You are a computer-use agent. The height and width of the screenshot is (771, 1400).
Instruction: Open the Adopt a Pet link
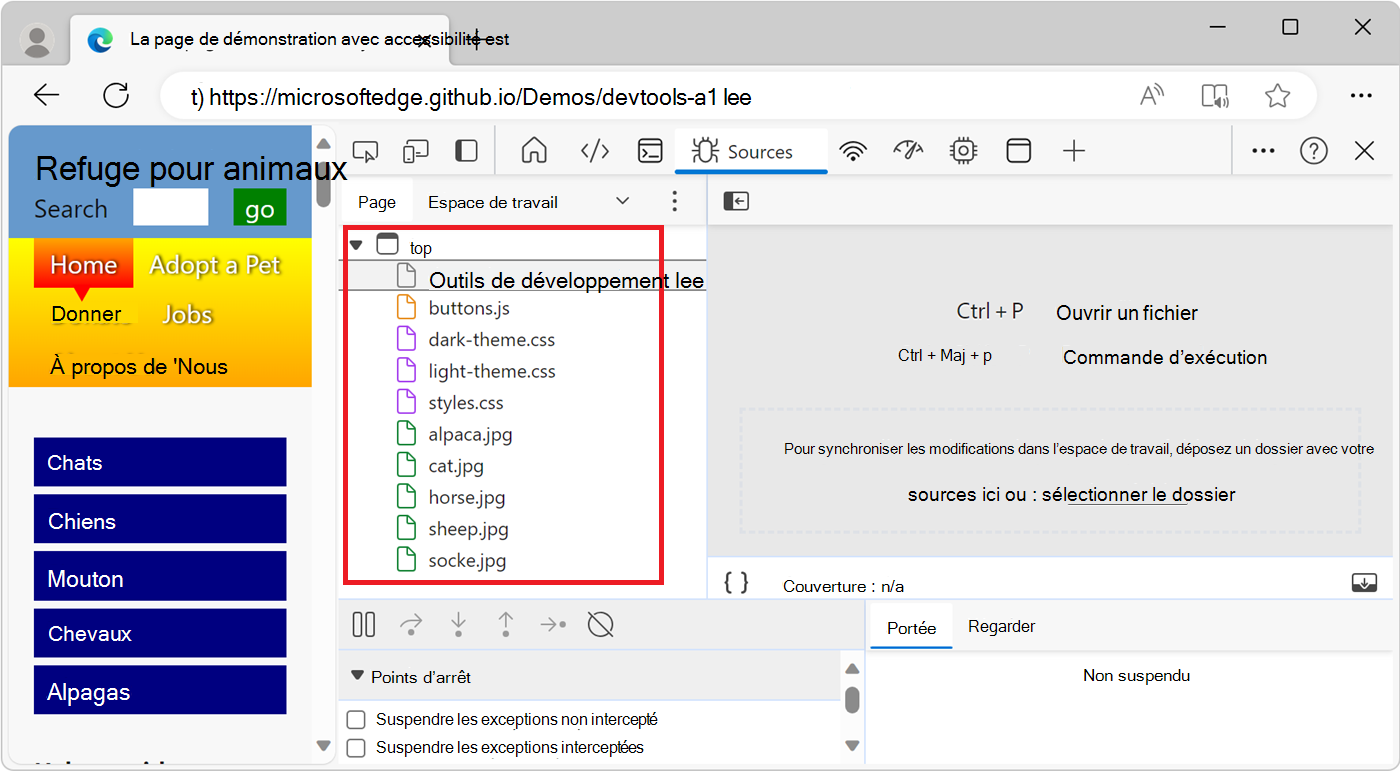pos(215,265)
